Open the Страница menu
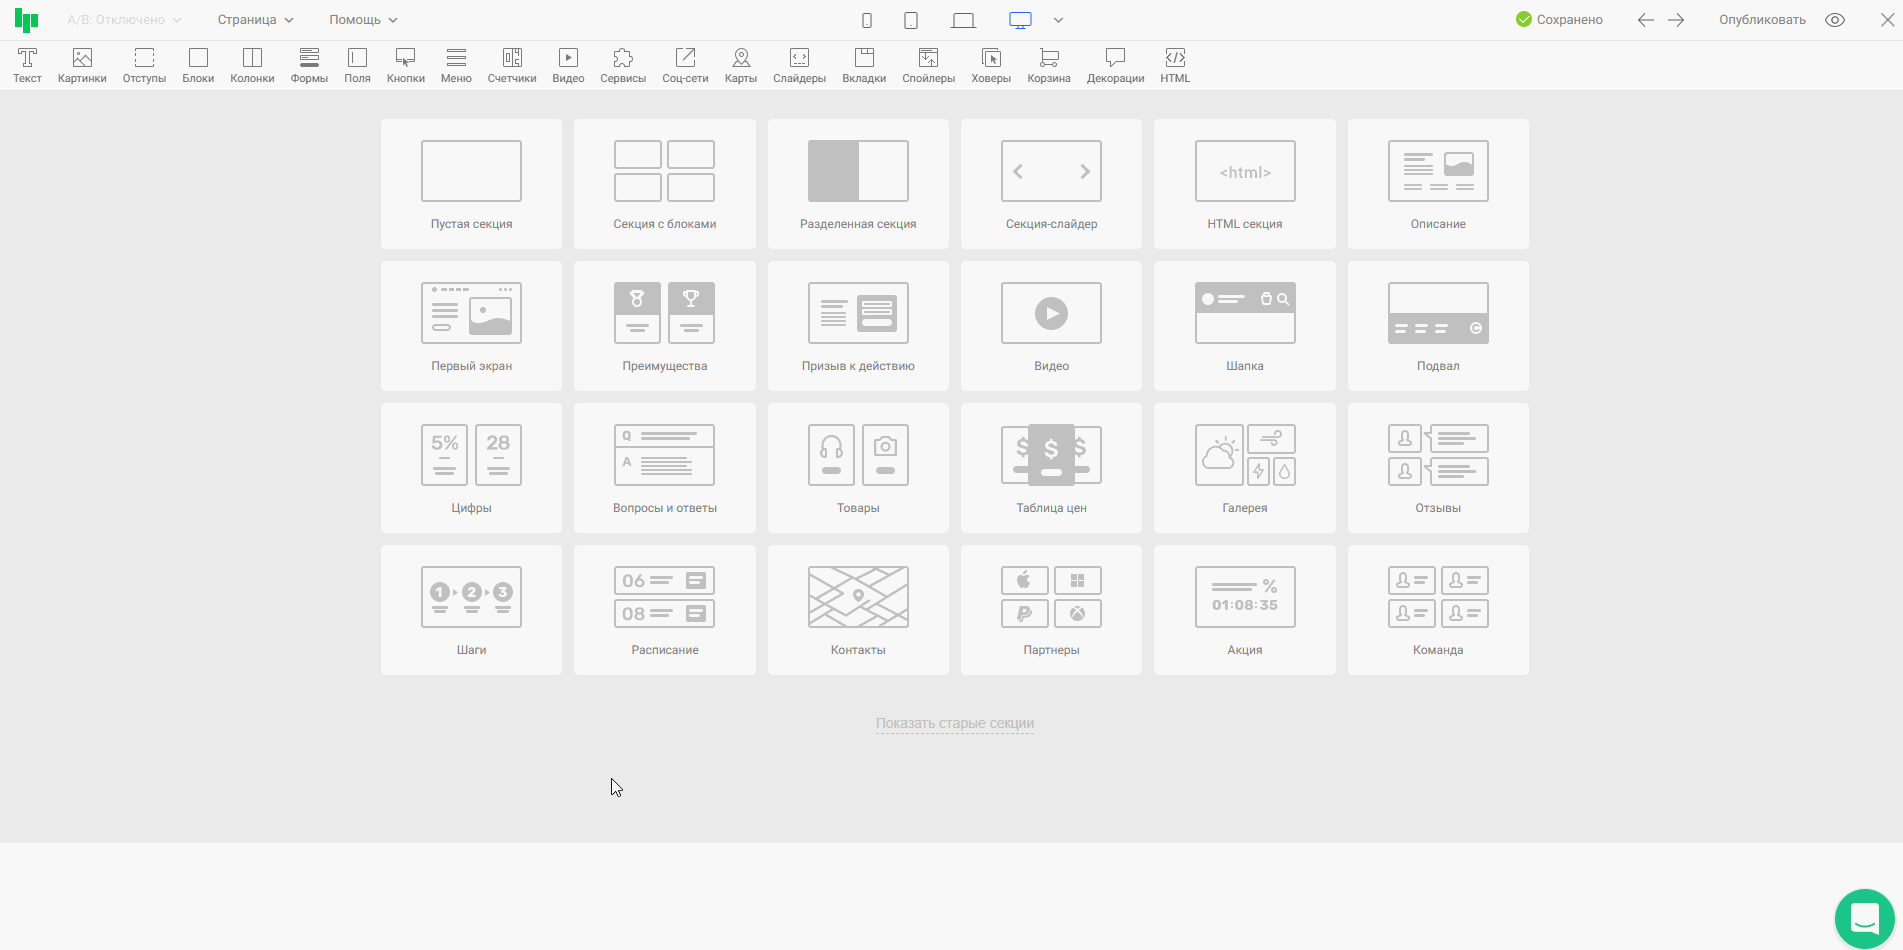The image size is (1903, 950). coord(255,20)
